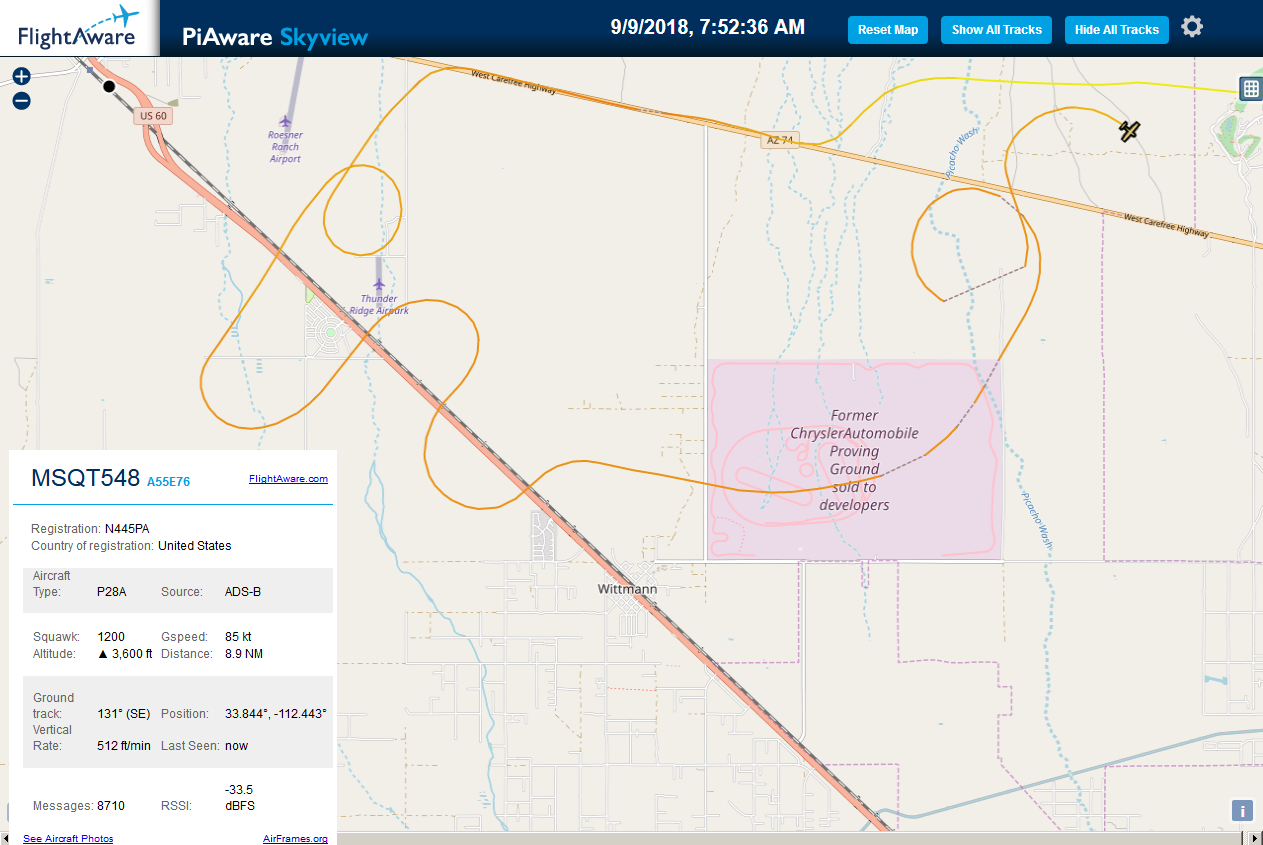Click the aircraft type value P28A
The height and width of the screenshot is (845, 1263).
tap(111, 592)
